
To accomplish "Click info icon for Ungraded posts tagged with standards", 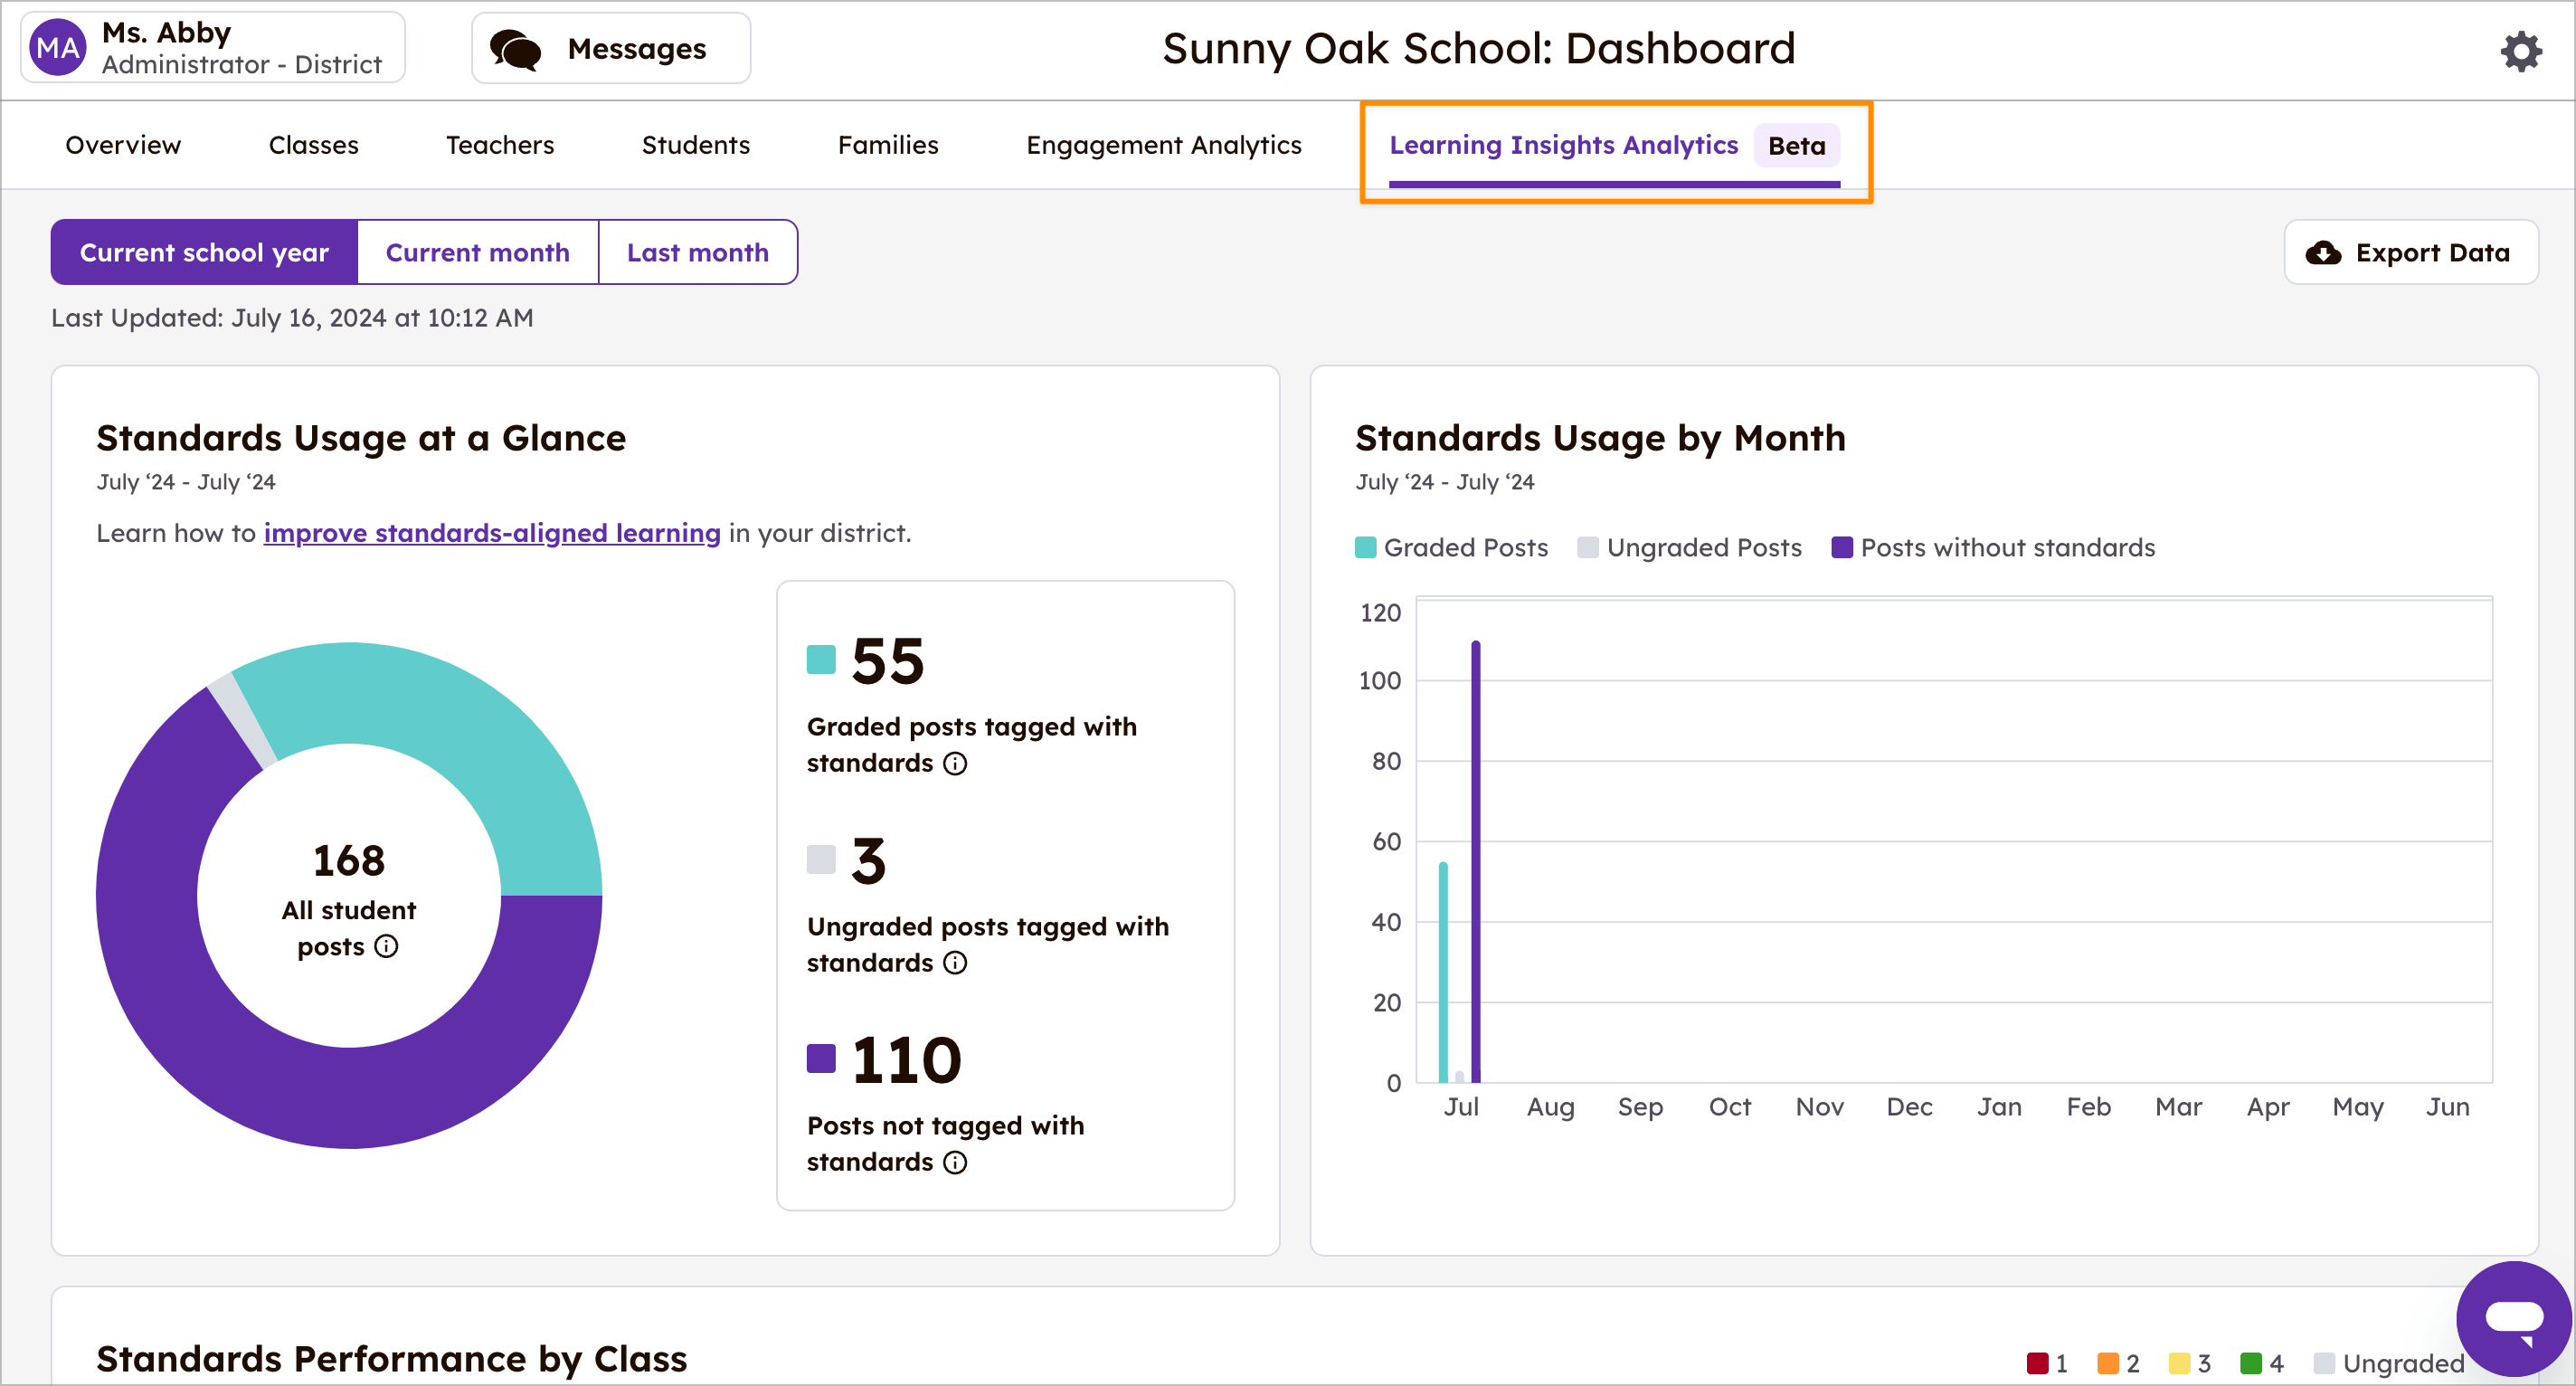I will [955, 963].
